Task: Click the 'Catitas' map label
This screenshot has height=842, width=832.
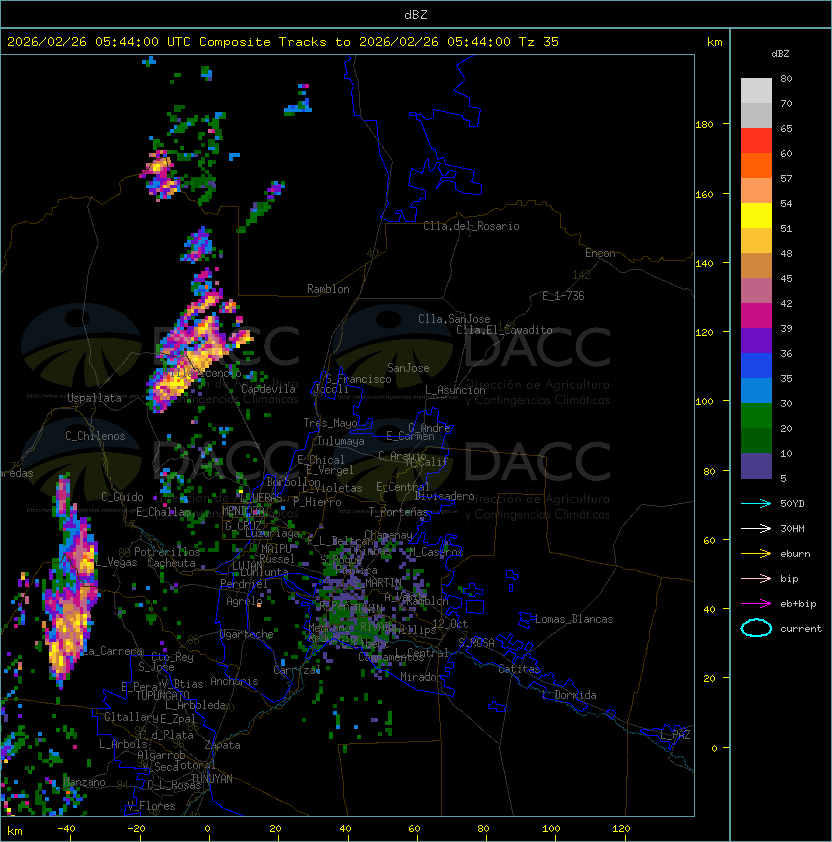Action: coord(519,669)
